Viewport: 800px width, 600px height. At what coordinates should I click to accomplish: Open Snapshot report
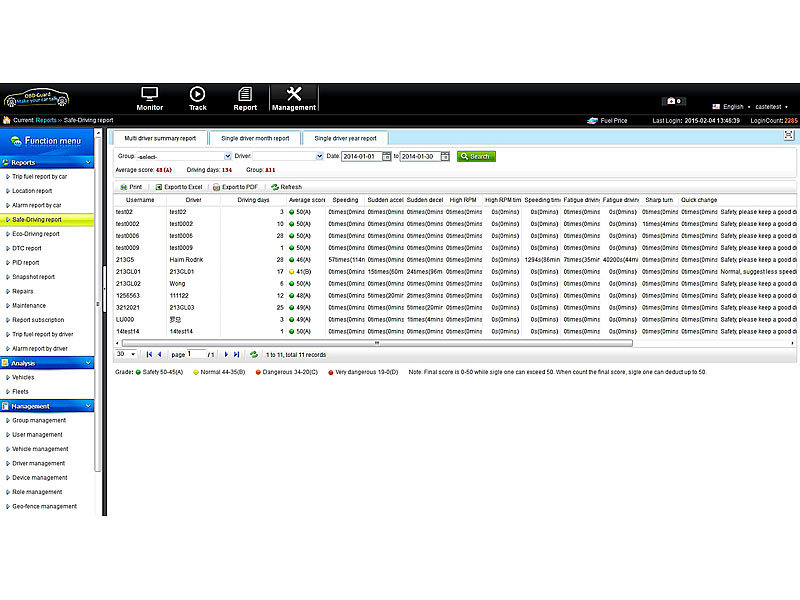(33, 277)
